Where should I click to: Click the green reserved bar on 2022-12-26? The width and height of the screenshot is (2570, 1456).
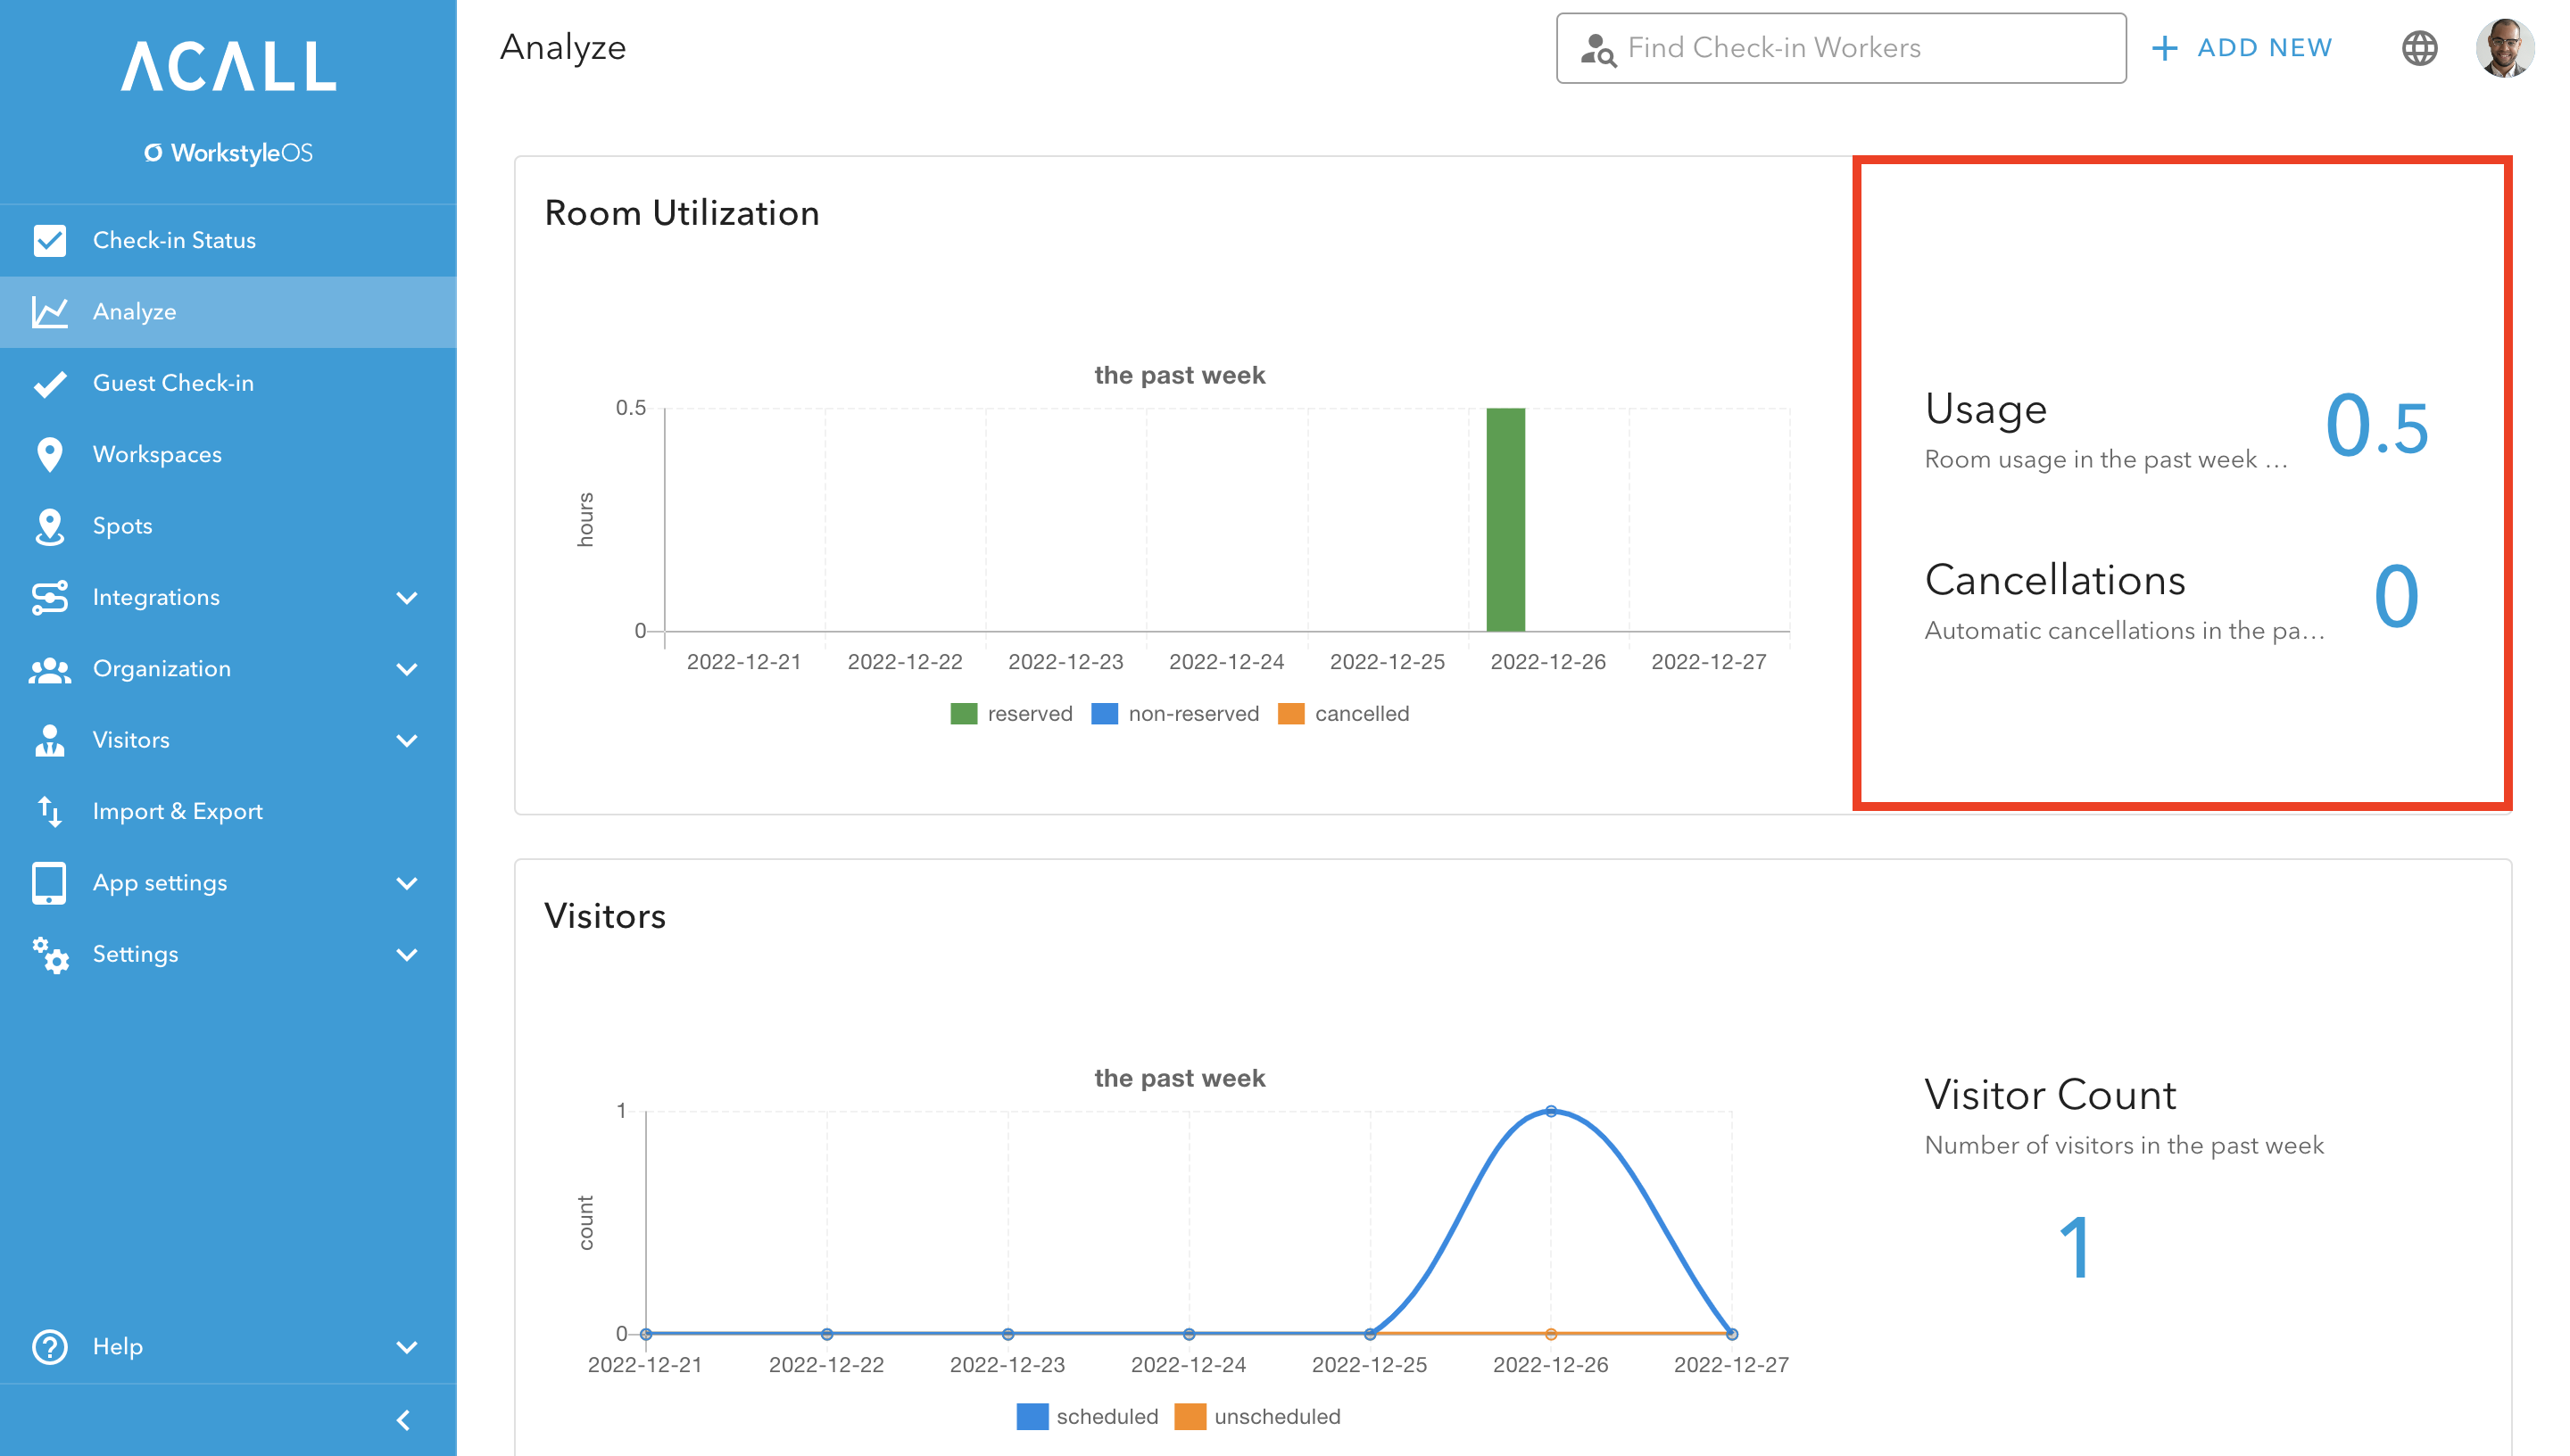point(1505,520)
